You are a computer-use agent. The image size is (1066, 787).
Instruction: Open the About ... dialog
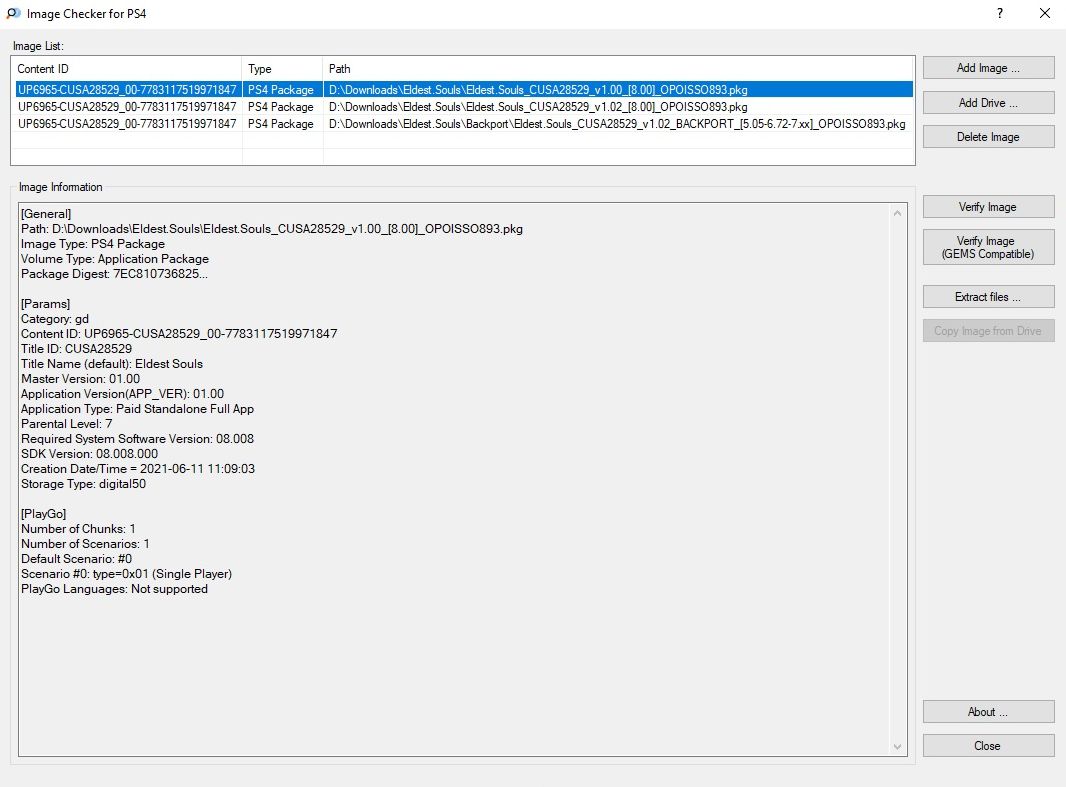pos(988,712)
